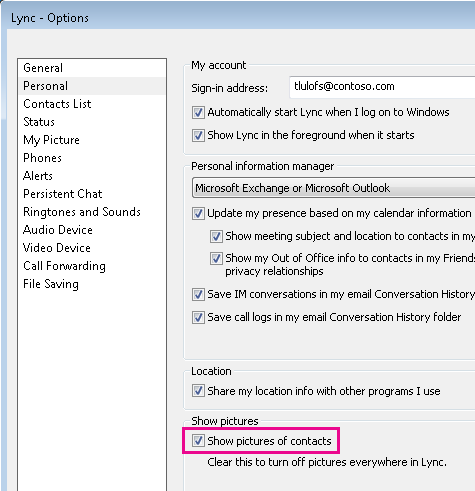The image size is (475, 491).
Task: Open the Video Device settings
Action: click(x=92, y=248)
